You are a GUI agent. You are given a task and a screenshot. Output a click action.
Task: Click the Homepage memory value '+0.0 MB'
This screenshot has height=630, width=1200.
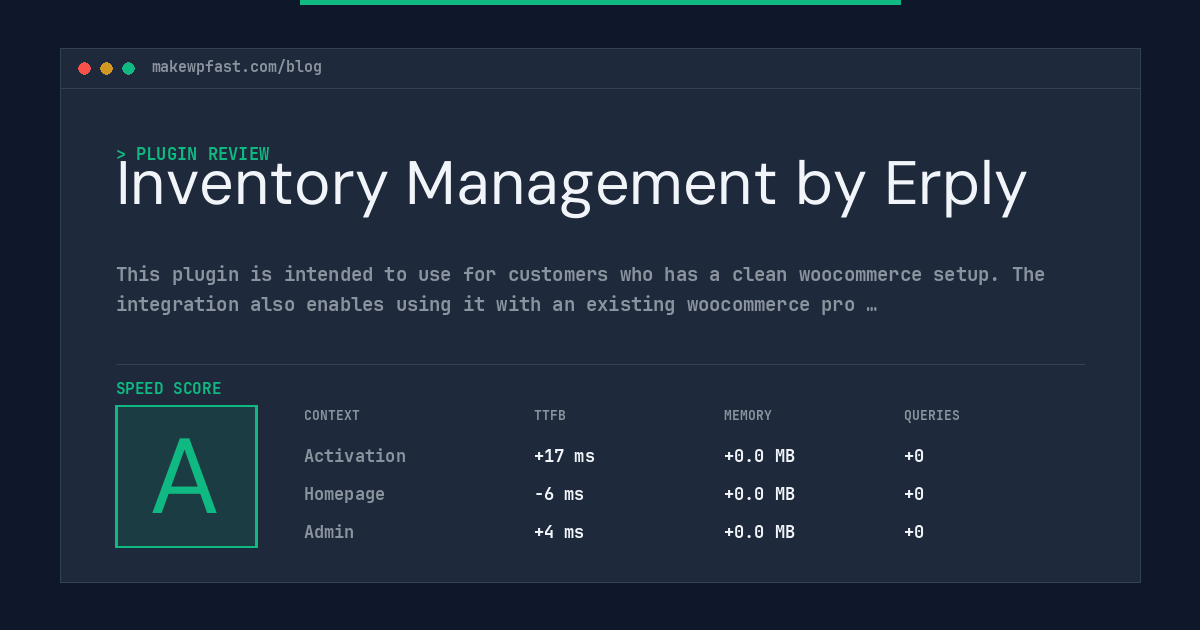(x=759, y=494)
